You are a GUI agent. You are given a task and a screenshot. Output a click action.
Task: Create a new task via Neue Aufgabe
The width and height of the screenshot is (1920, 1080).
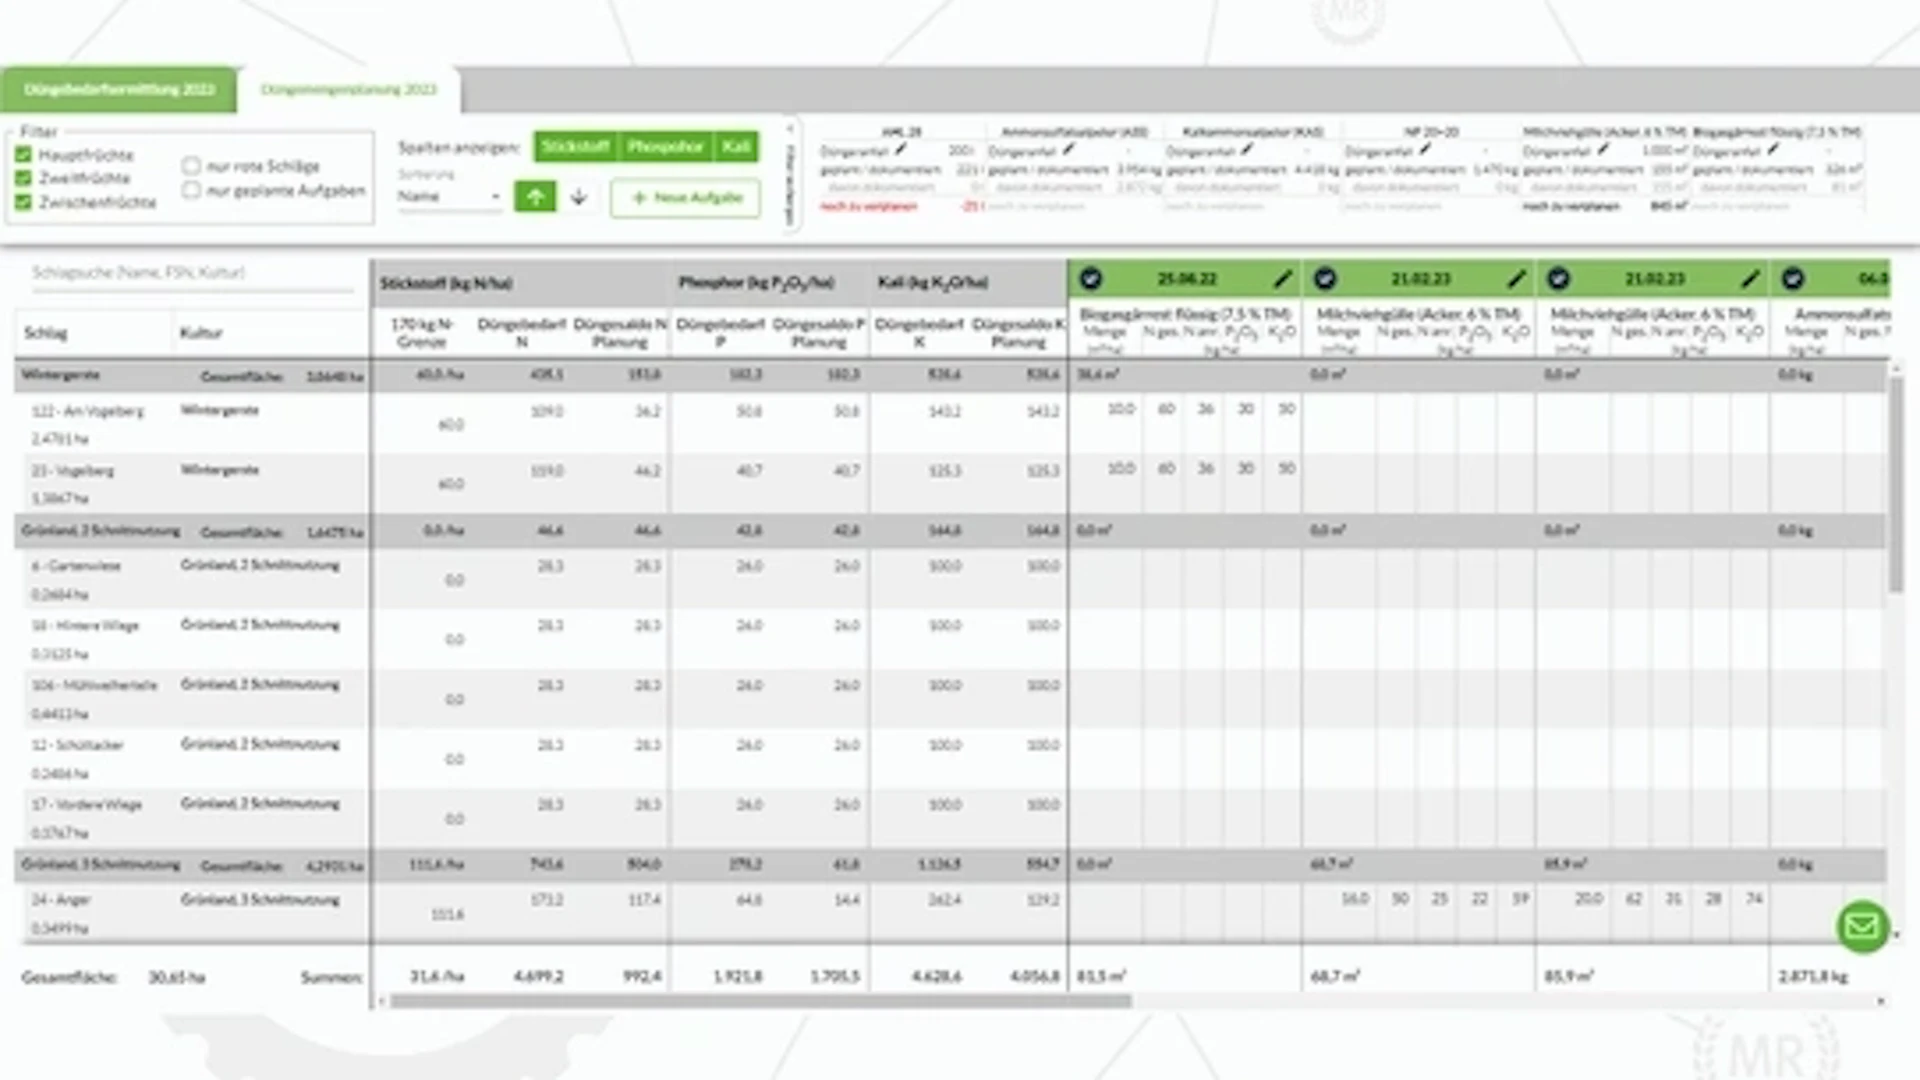(685, 197)
